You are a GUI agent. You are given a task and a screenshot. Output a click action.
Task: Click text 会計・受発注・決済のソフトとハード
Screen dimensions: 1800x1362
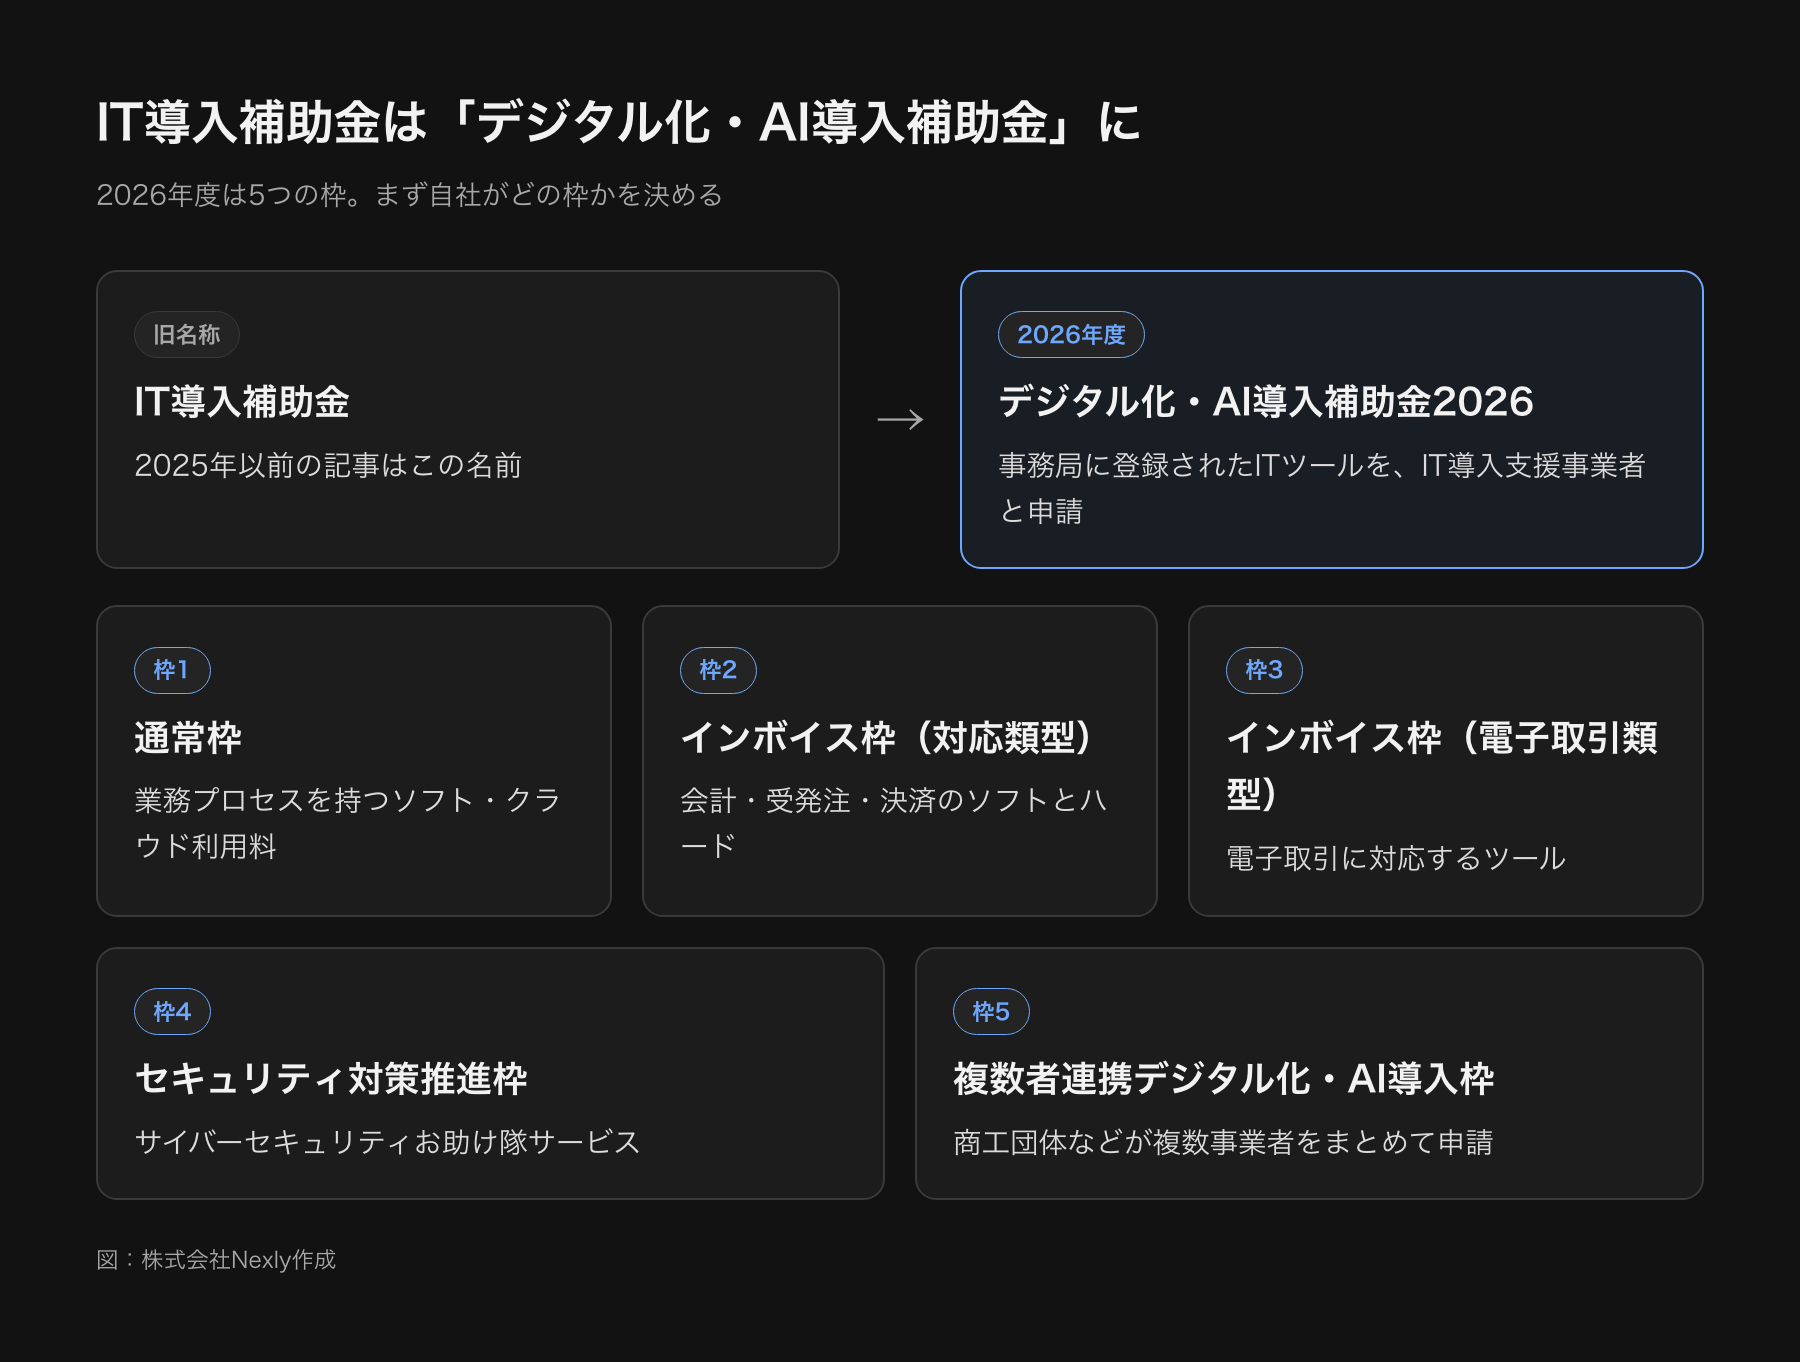coord(893,823)
